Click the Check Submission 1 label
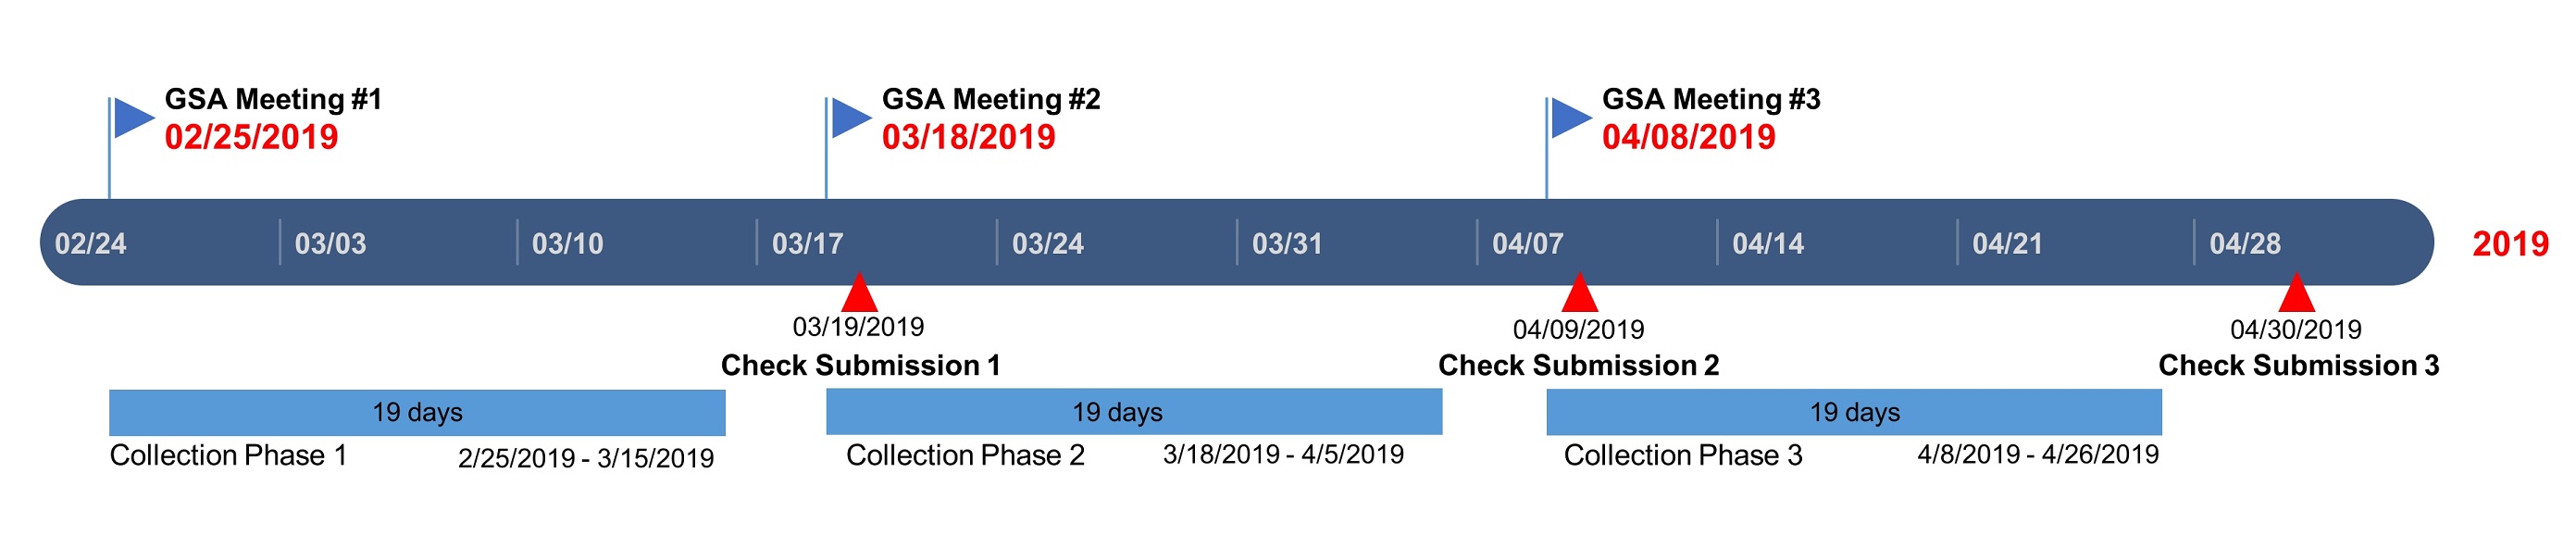 pyautogui.click(x=860, y=366)
